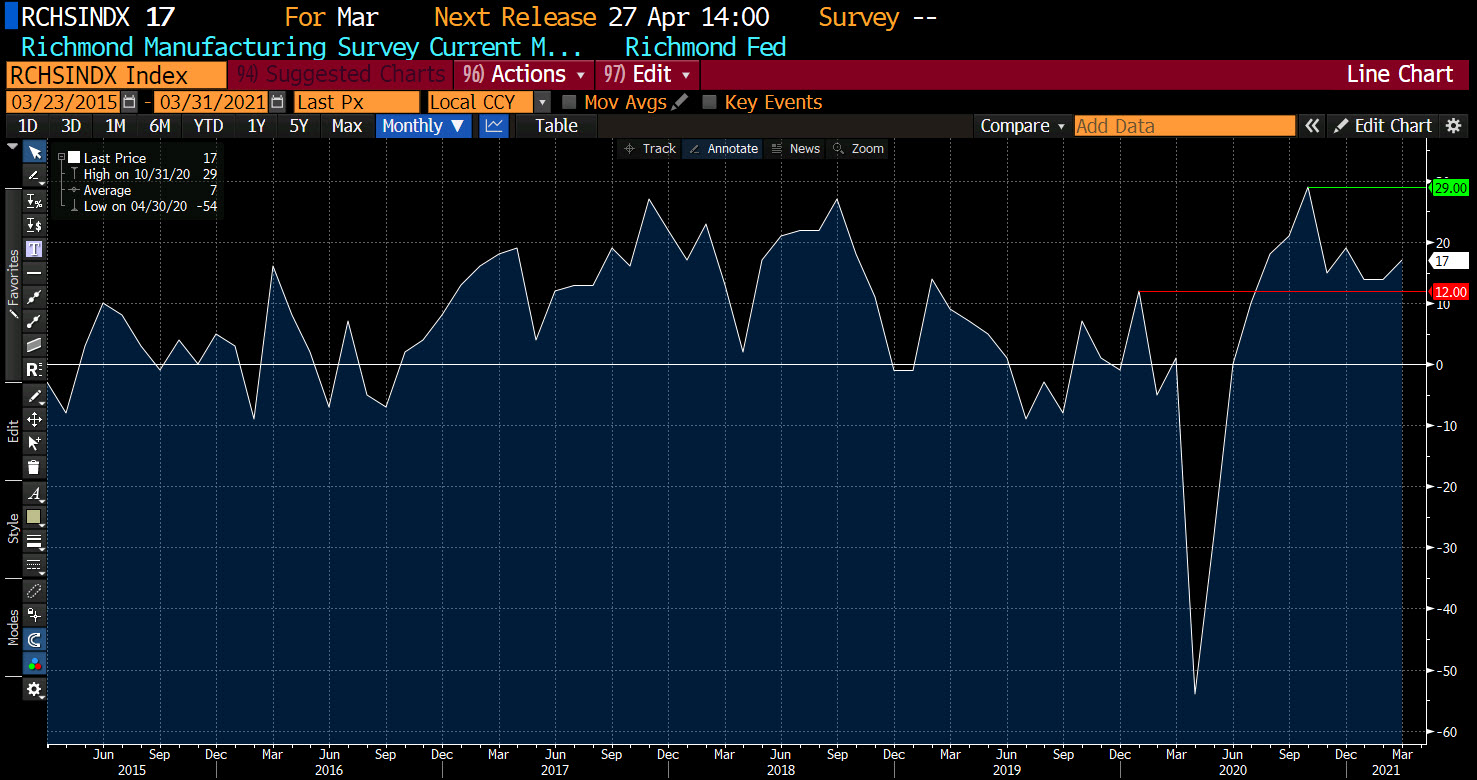Toggle the chain link mode icon
The height and width of the screenshot is (780, 1477).
click(x=34, y=591)
